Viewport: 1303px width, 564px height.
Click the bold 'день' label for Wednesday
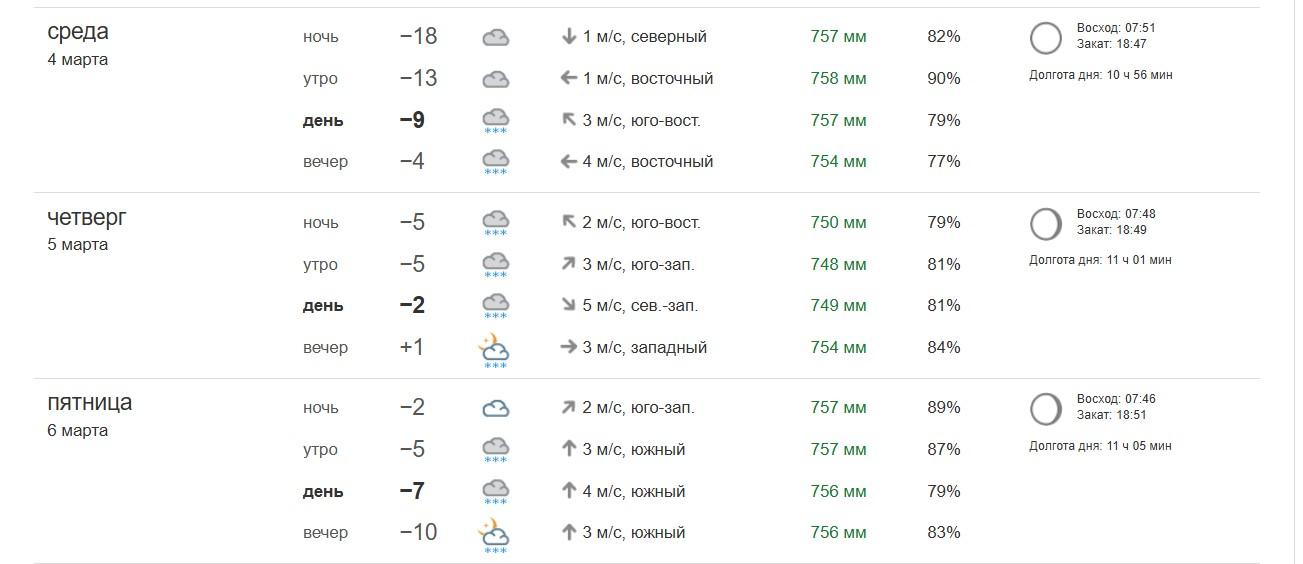coord(323,121)
